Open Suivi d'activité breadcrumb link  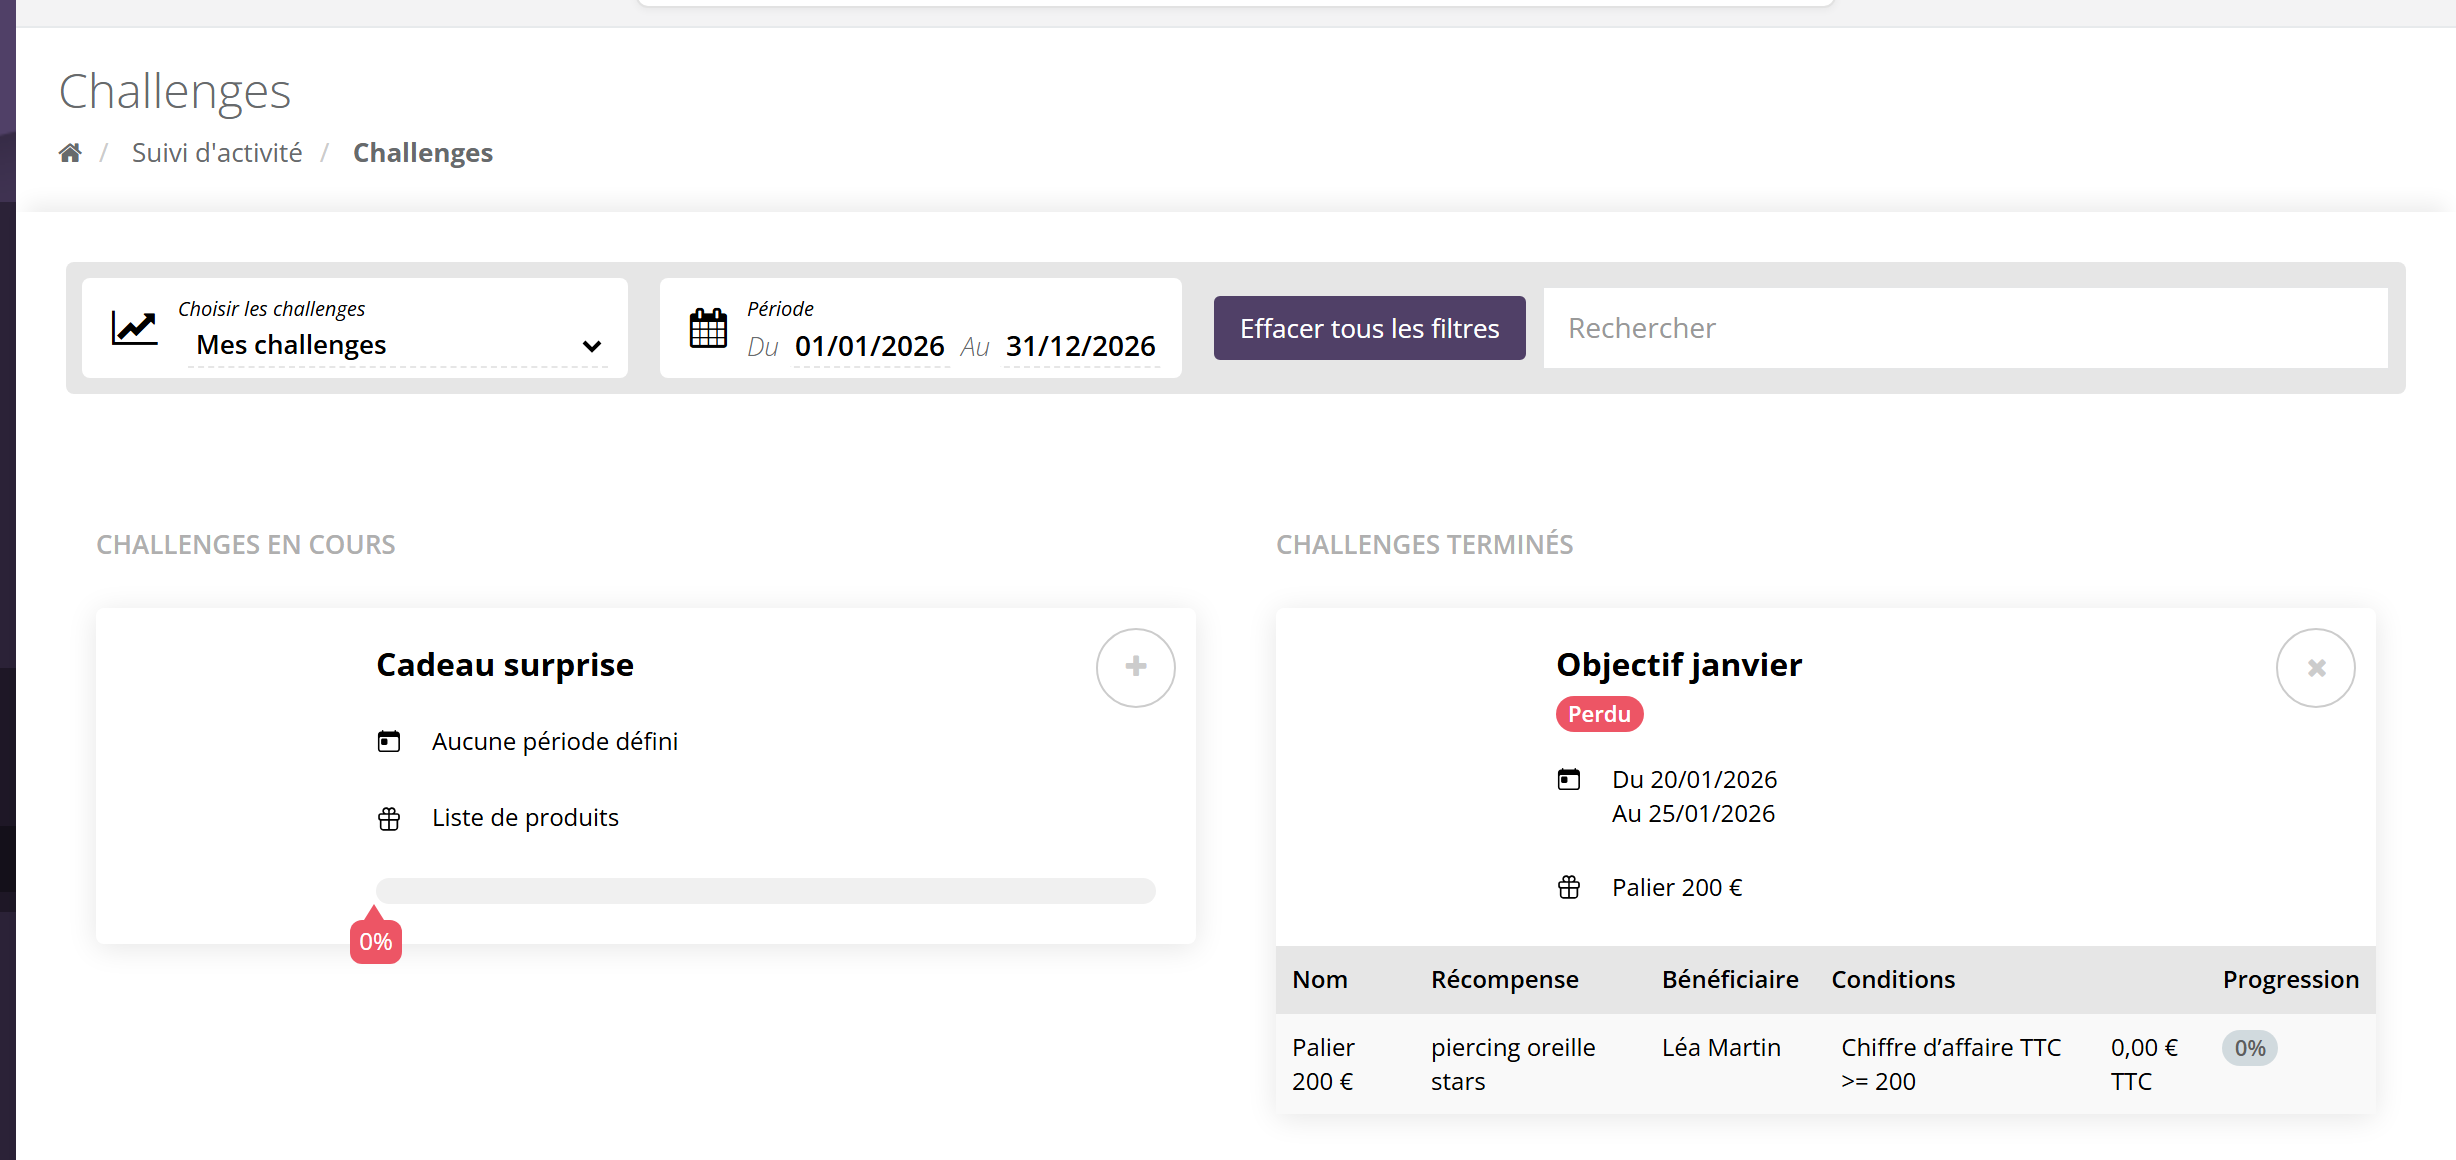click(x=217, y=153)
